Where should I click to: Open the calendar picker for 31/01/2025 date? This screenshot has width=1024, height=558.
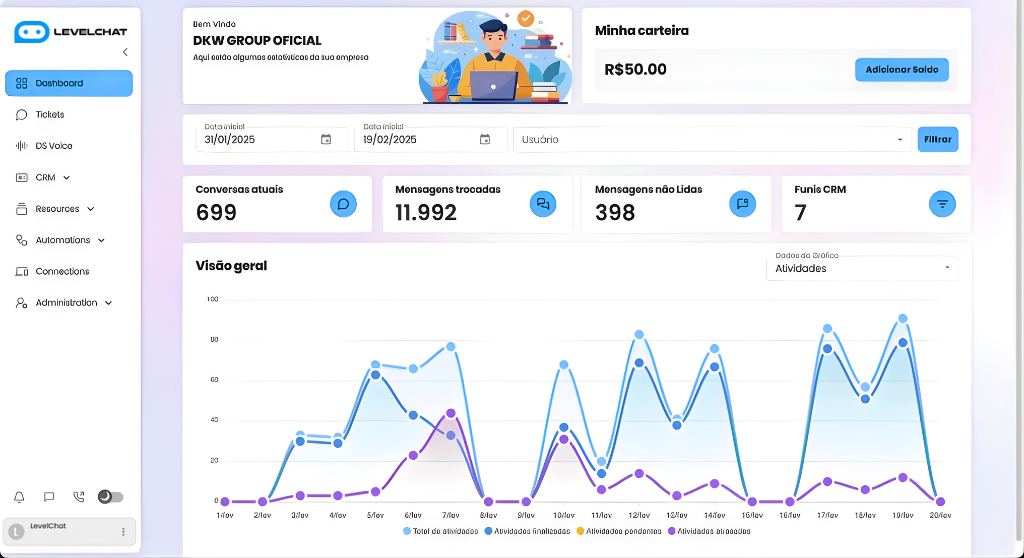(x=326, y=140)
